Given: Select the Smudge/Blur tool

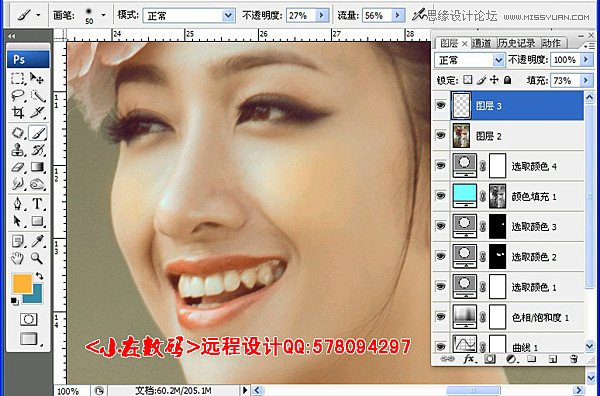Looking at the screenshot, I should pos(18,184).
